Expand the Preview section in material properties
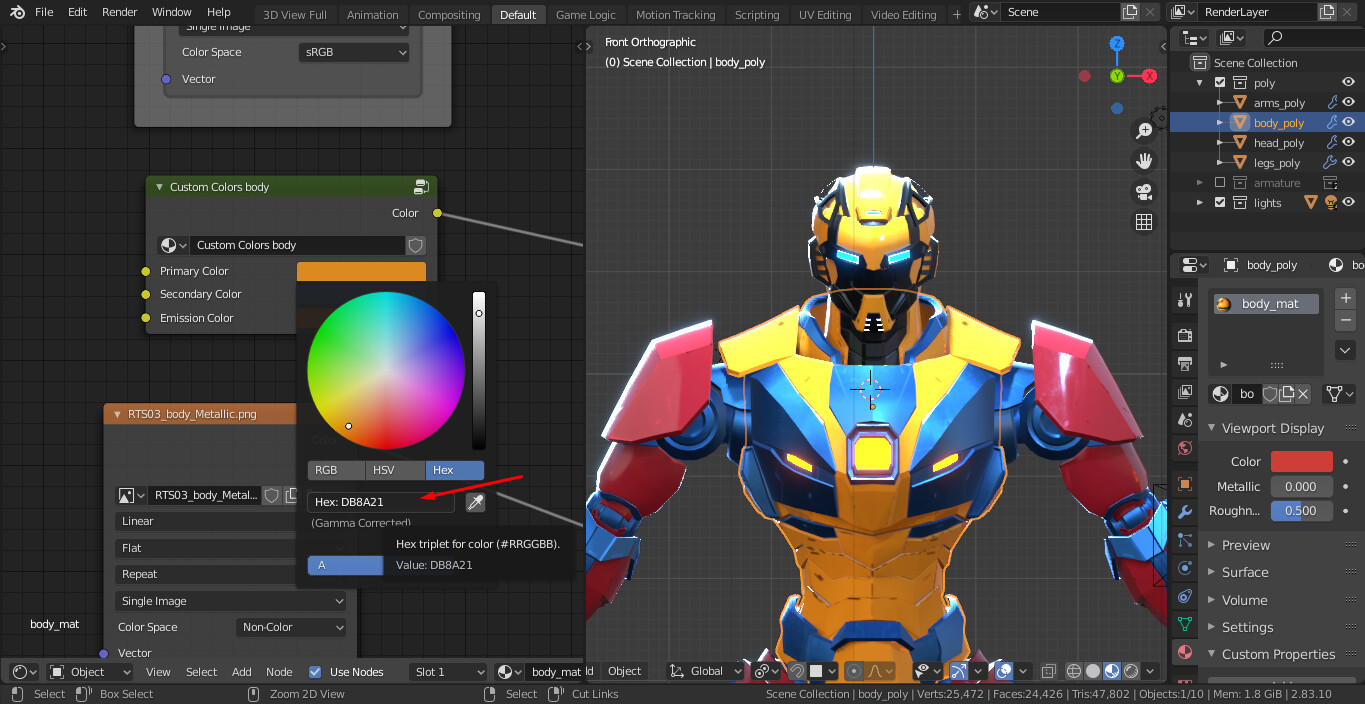This screenshot has width=1365, height=704. [x=1244, y=545]
